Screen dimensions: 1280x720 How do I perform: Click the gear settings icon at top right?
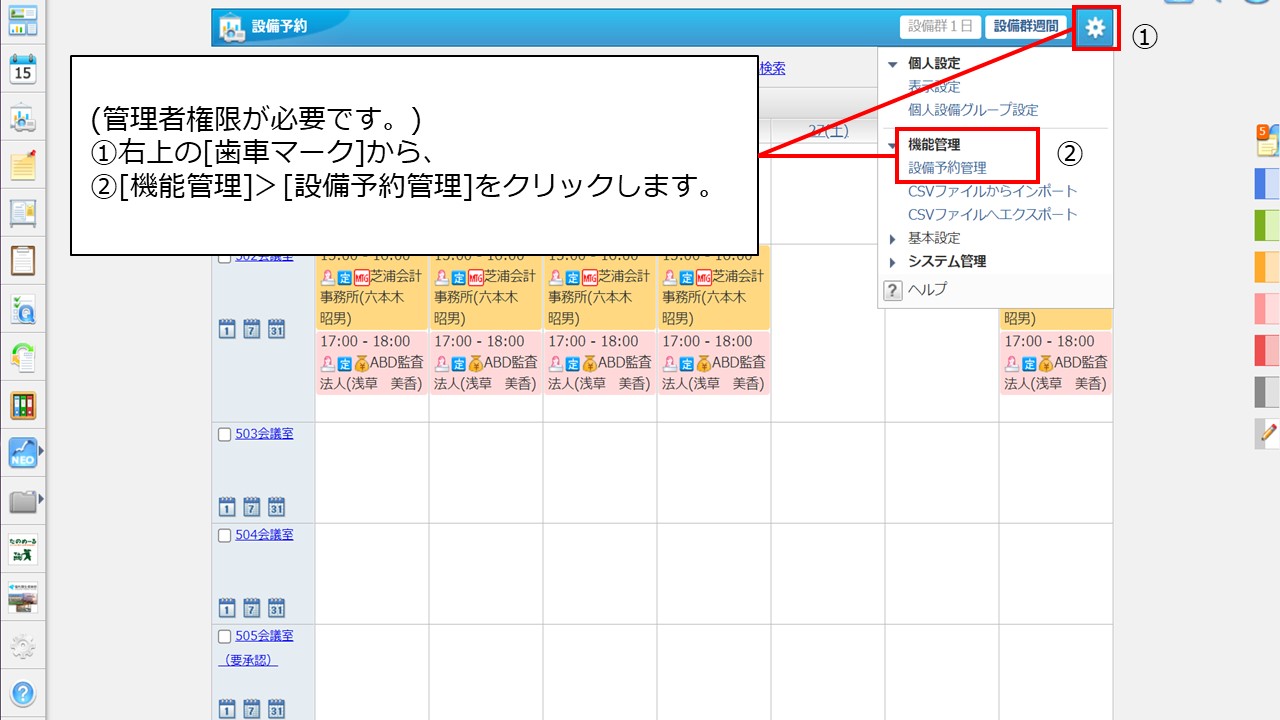tap(1096, 28)
